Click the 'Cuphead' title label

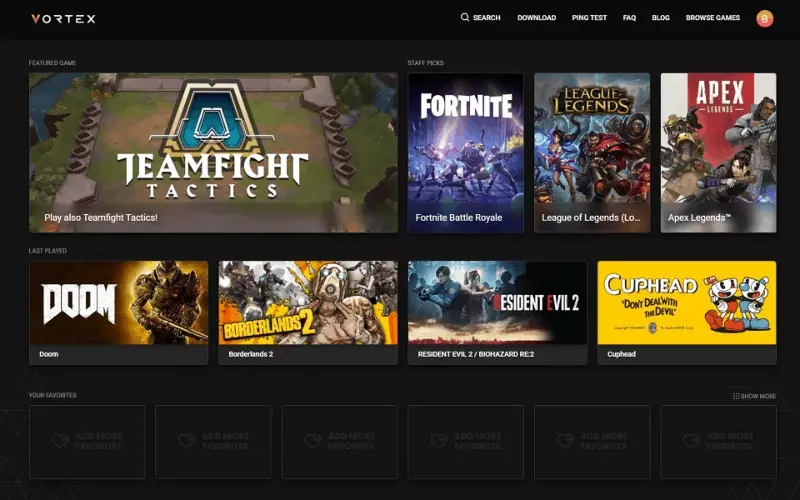(621, 354)
